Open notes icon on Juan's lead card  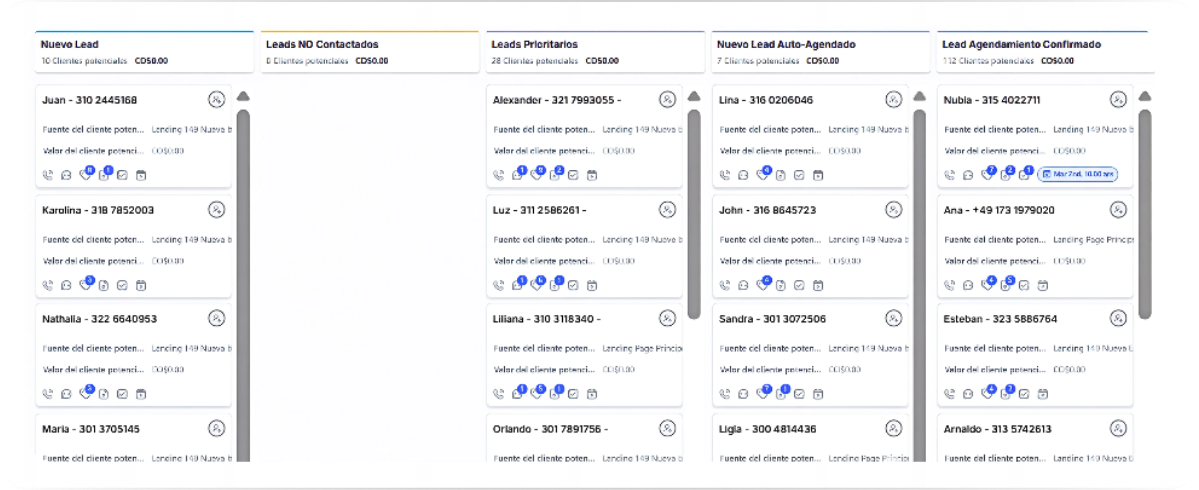[104, 175]
